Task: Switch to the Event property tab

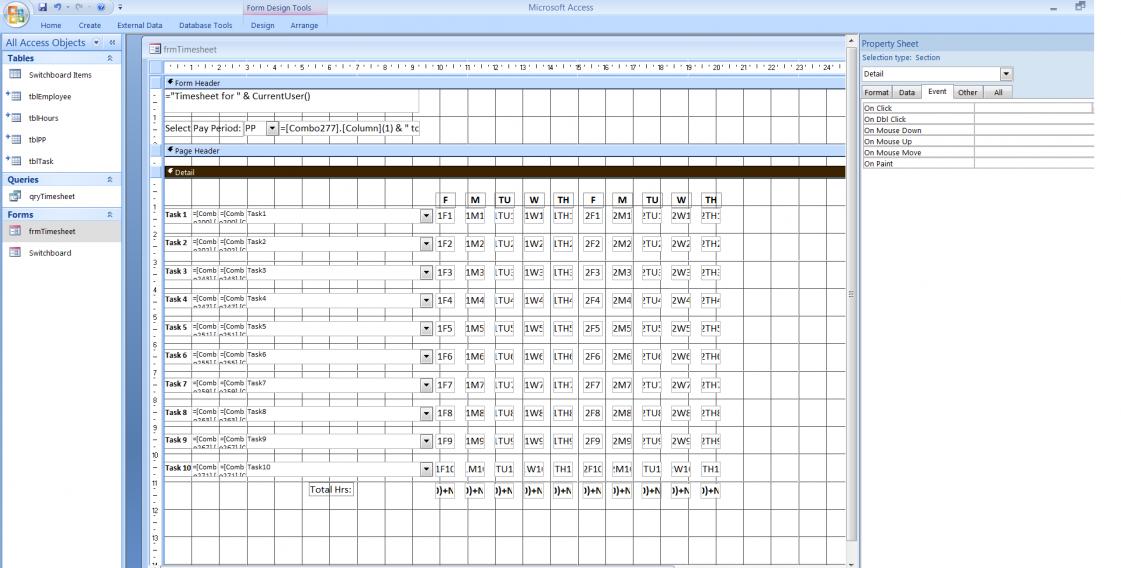Action: coord(937,92)
